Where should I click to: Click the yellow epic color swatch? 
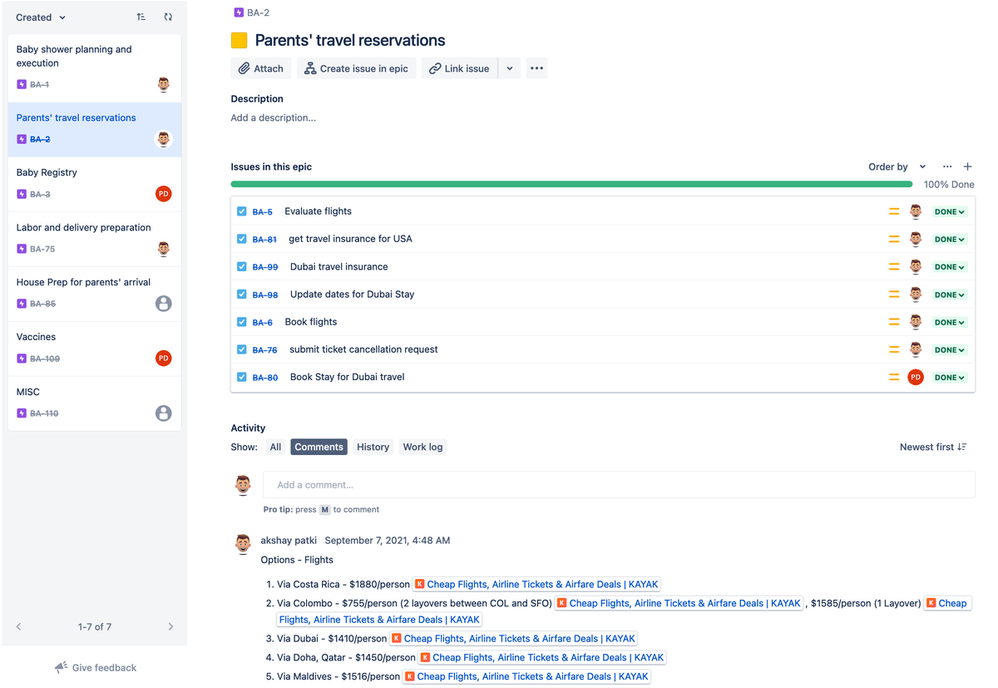pyautogui.click(x=239, y=41)
